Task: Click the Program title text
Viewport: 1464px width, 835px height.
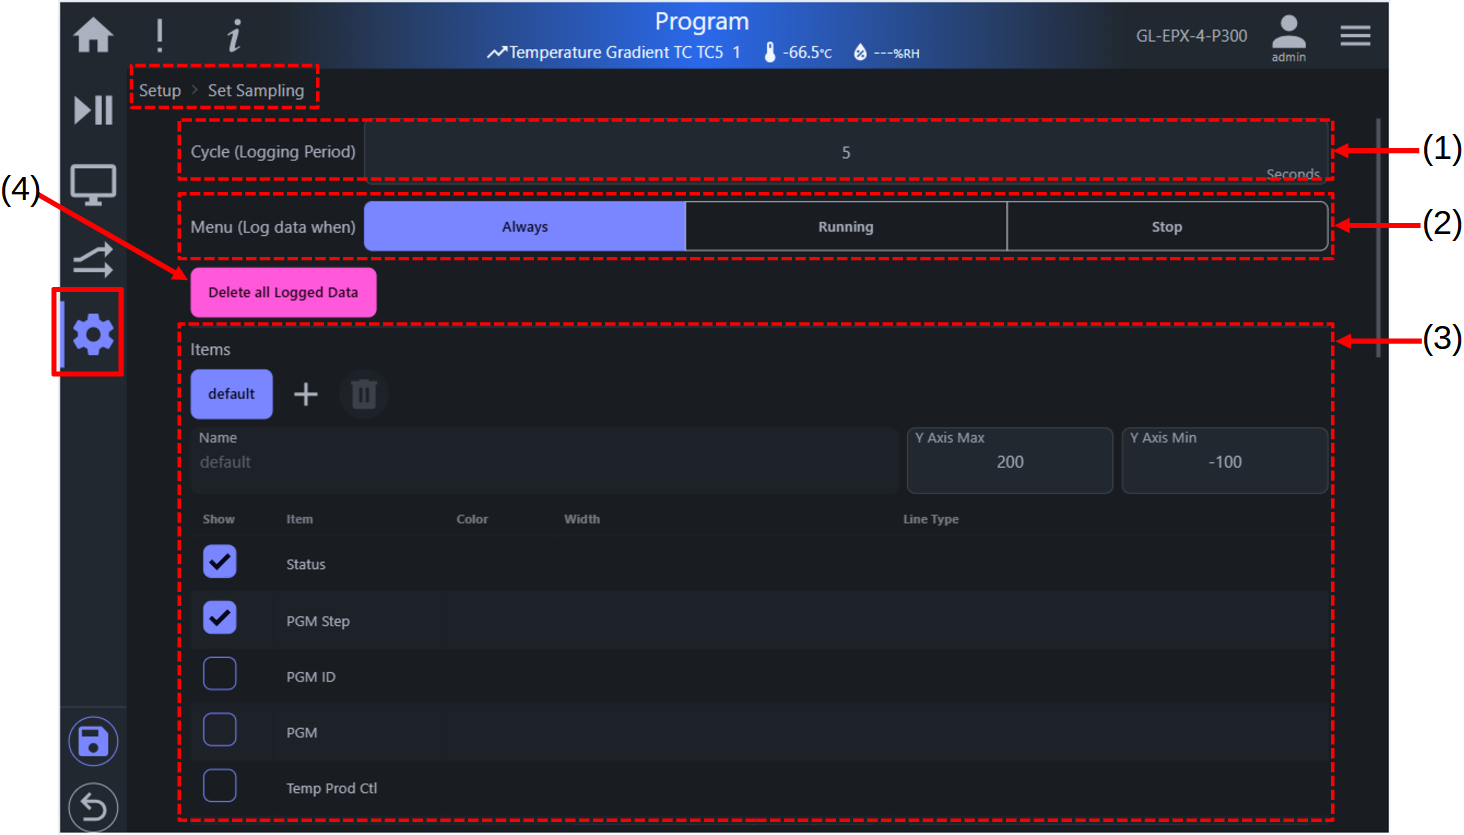Action: [702, 21]
